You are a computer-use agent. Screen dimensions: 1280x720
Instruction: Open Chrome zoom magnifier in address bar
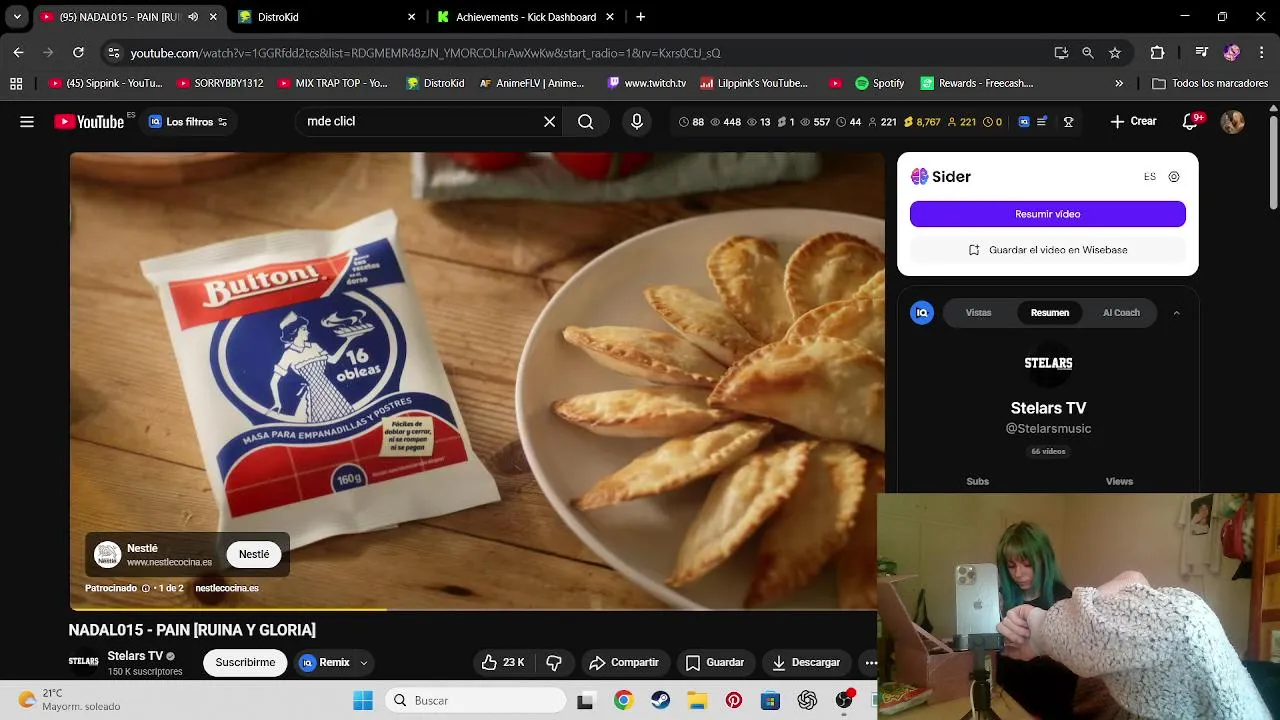[x=1088, y=53]
